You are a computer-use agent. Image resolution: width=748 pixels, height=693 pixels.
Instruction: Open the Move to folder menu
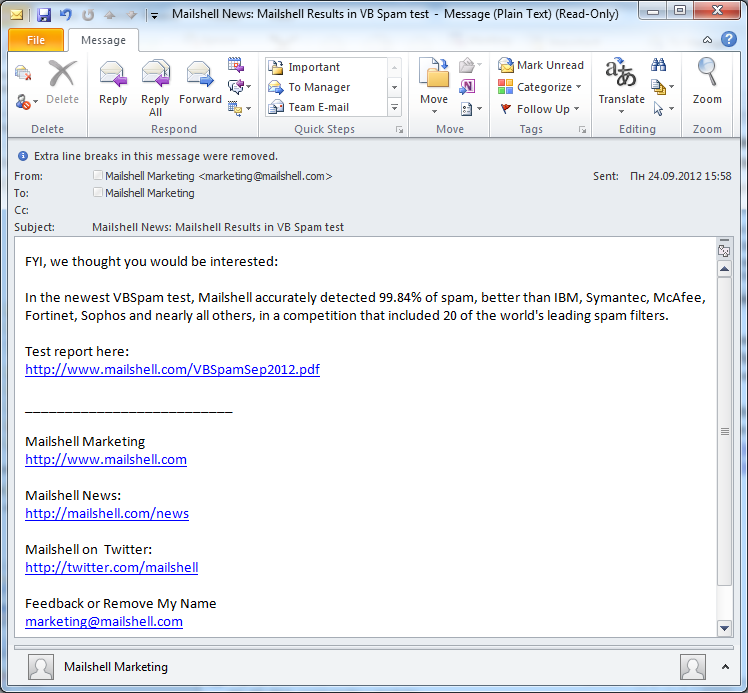pyautogui.click(x=434, y=86)
